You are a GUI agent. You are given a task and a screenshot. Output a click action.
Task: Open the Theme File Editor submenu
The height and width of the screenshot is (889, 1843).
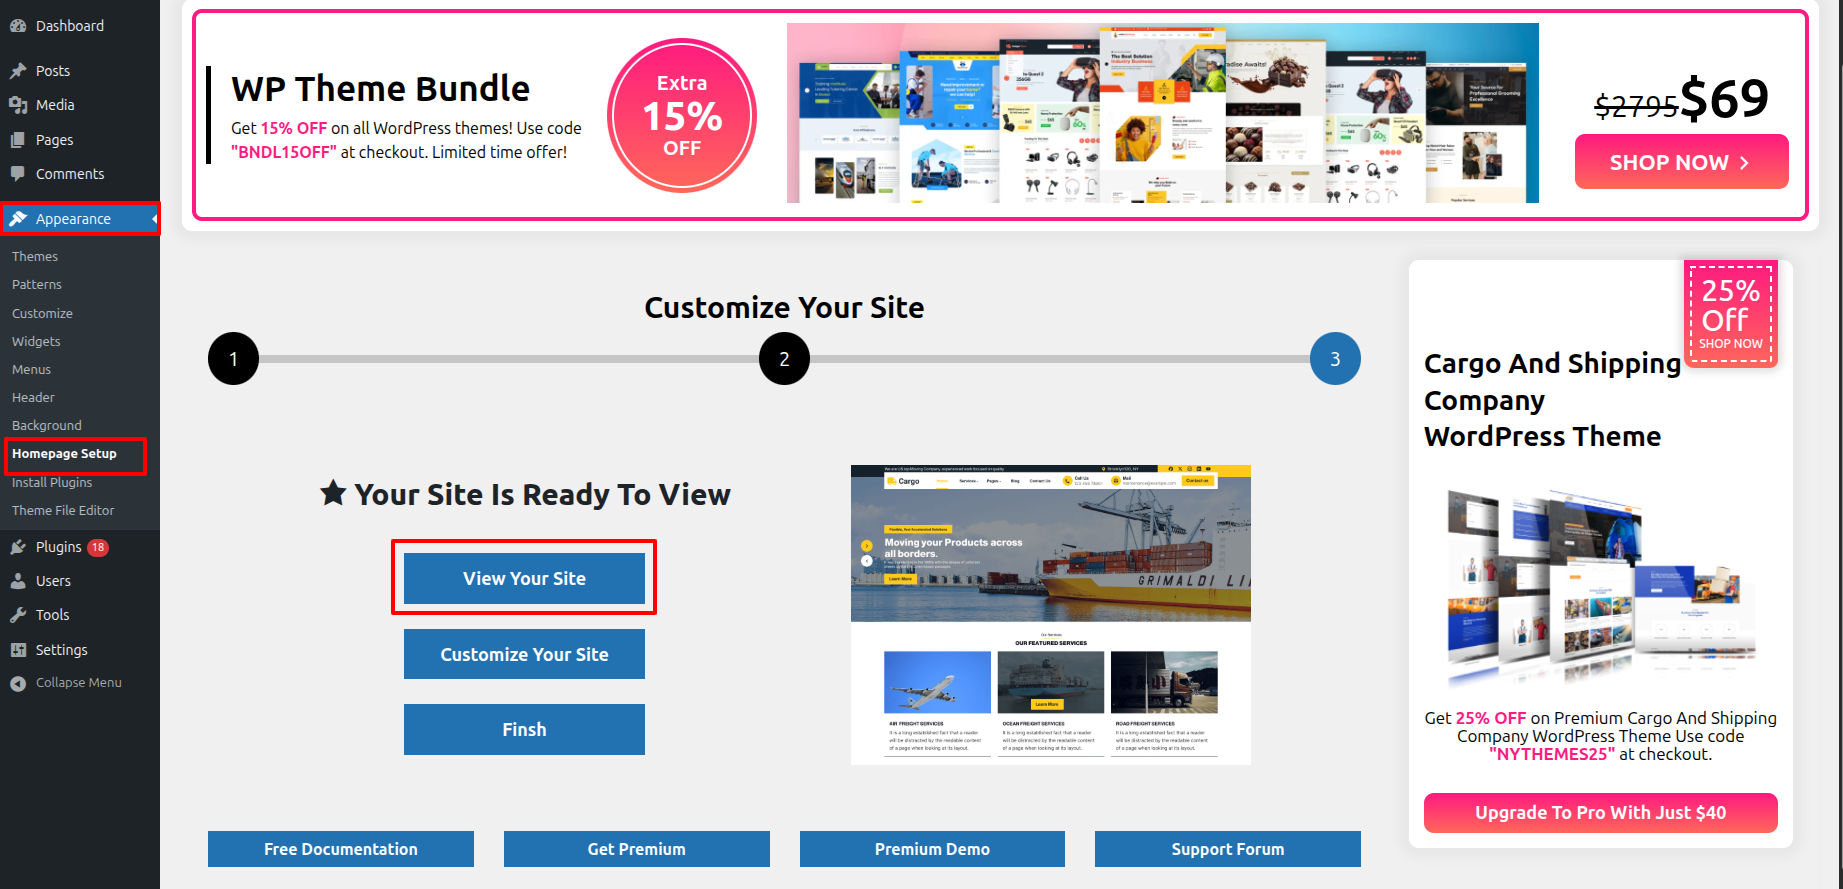[63, 511]
